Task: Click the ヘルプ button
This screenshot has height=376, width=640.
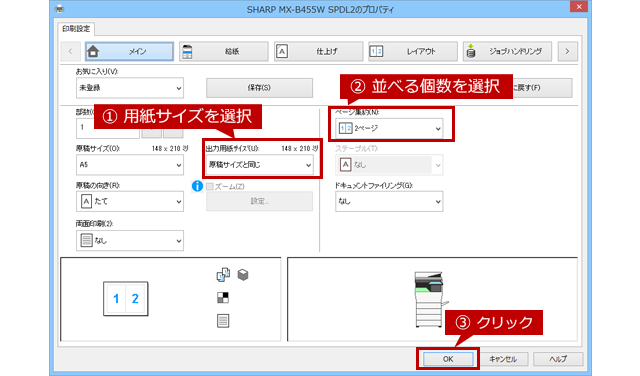Action: [x=558, y=359]
